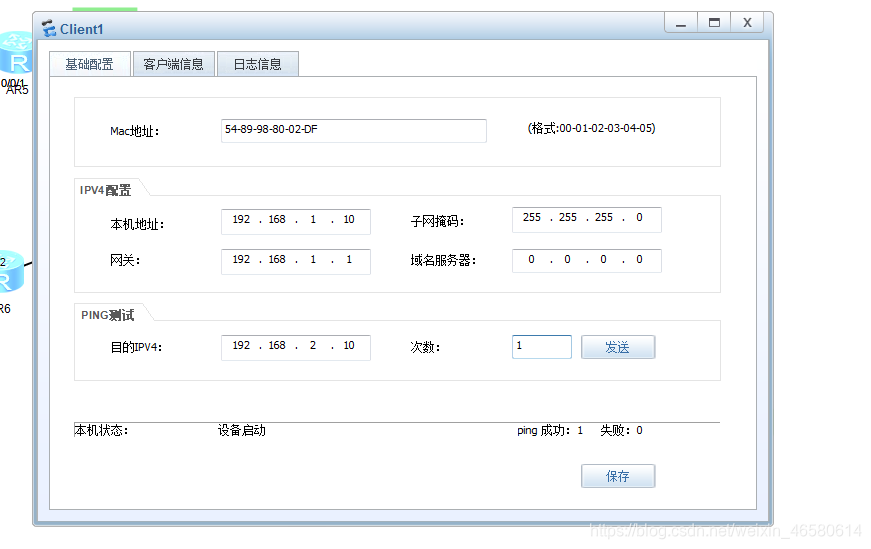Click the 本机地址 IP field
This screenshot has height=549, width=871.
pos(296,222)
